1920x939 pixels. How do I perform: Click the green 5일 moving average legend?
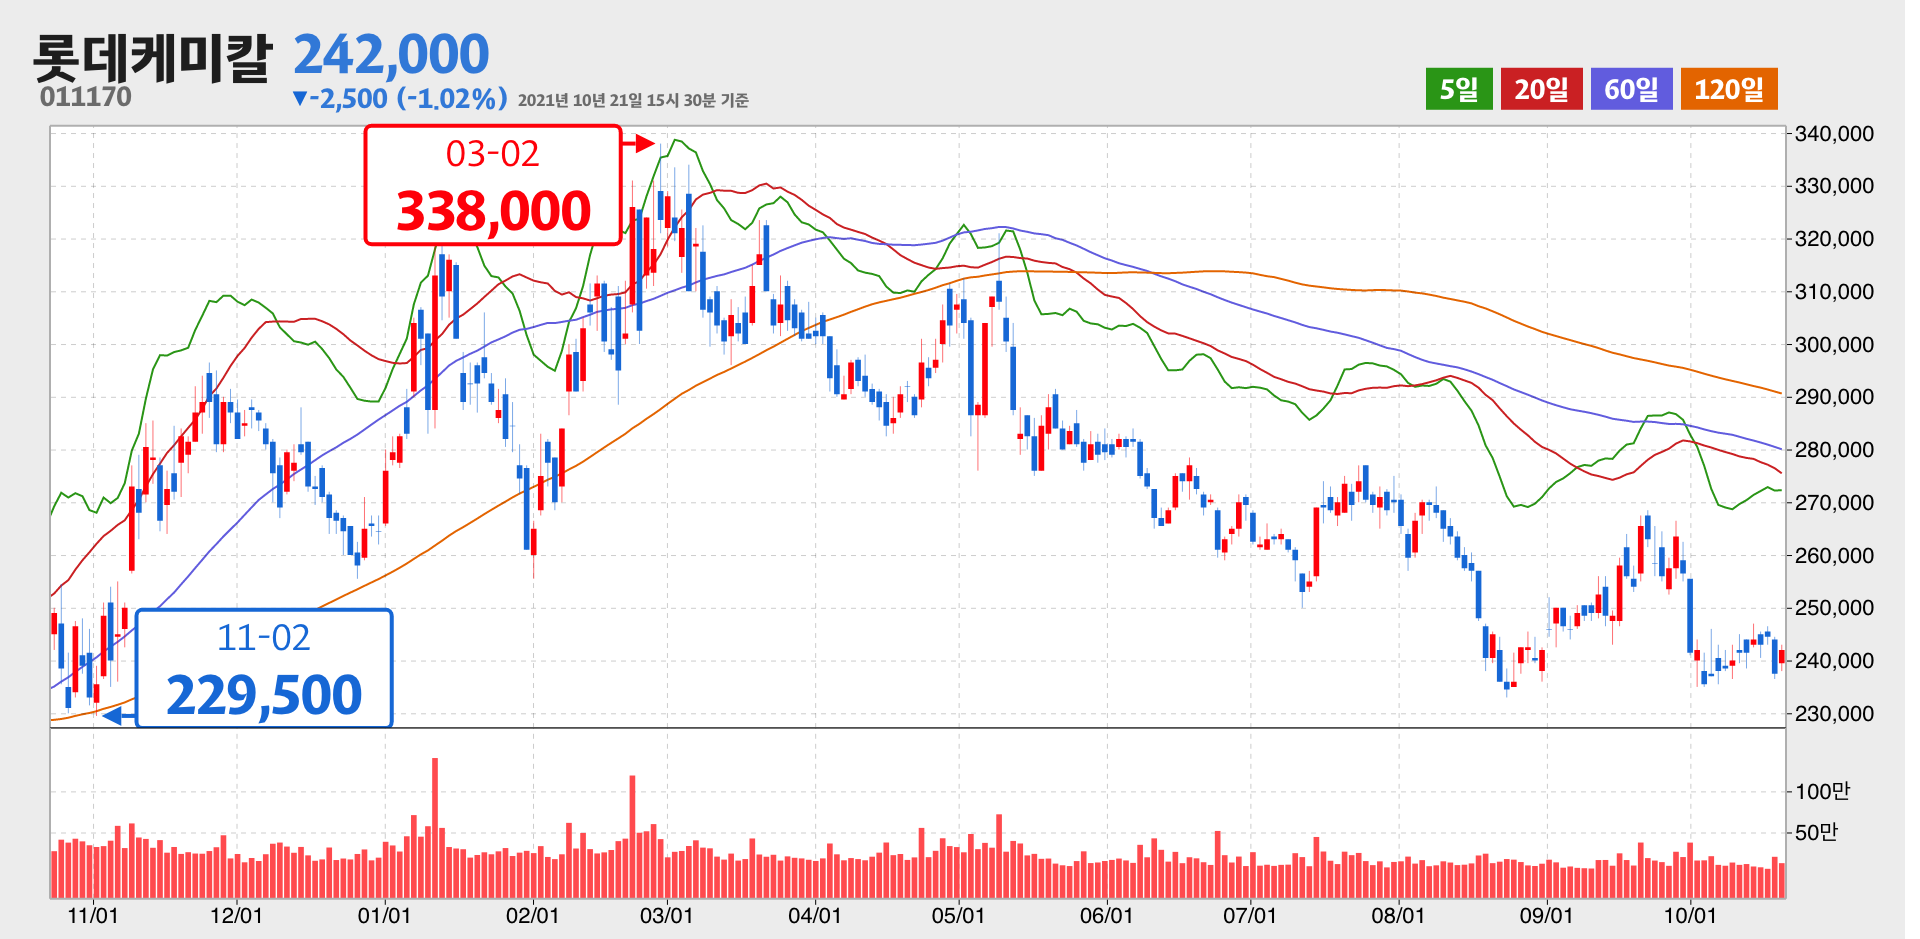(x=1459, y=89)
